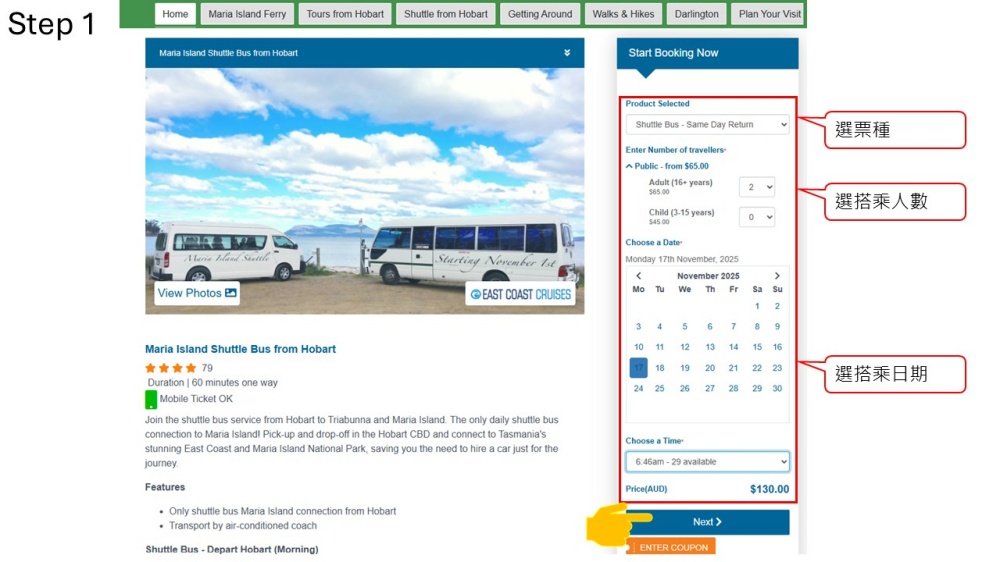Viewport: 1000px width, 562px height.
Task: Select November 20 in the calendar
Action: point(710,368)
